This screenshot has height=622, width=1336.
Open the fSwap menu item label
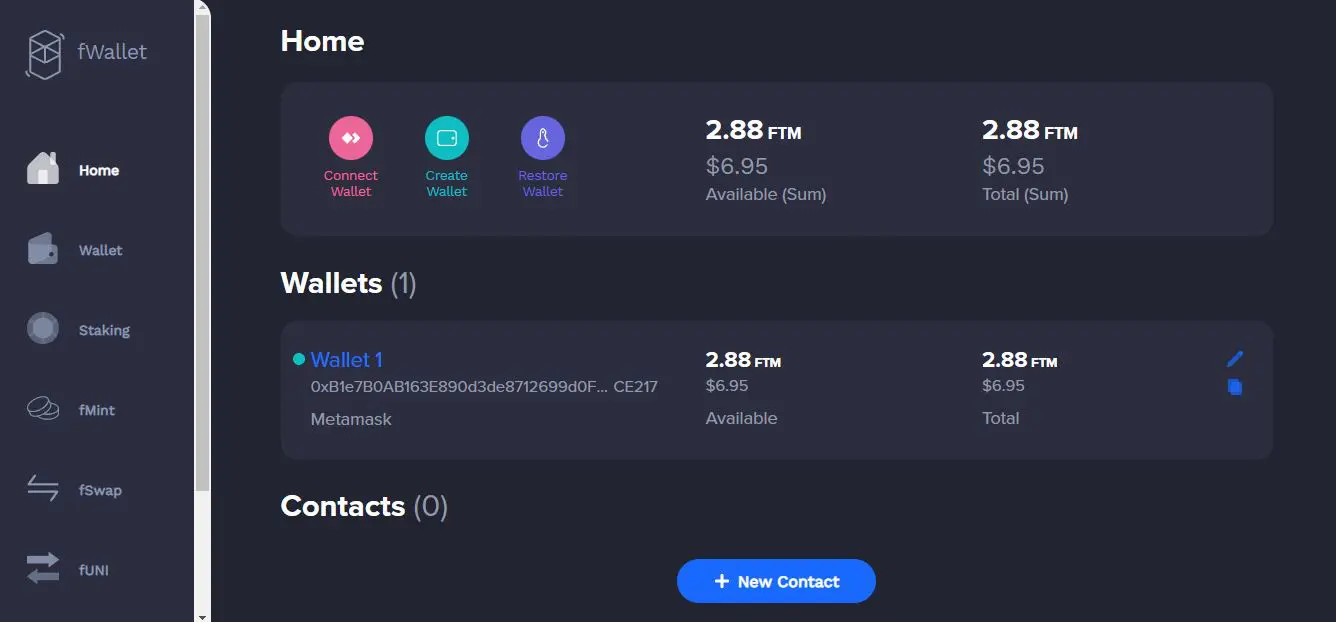tap(100, 490)
